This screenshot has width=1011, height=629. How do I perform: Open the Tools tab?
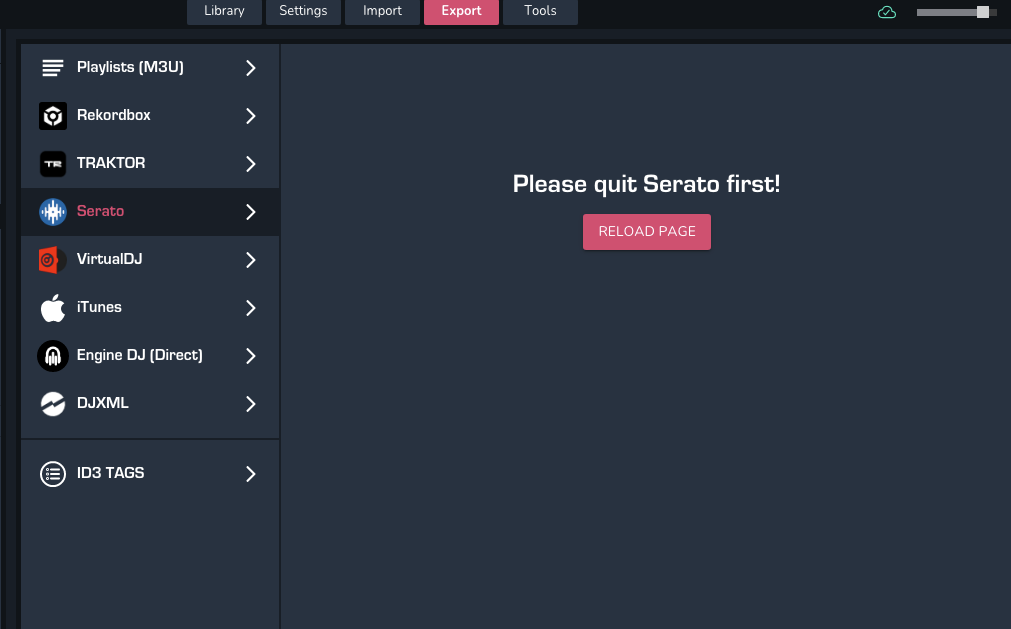540,11
